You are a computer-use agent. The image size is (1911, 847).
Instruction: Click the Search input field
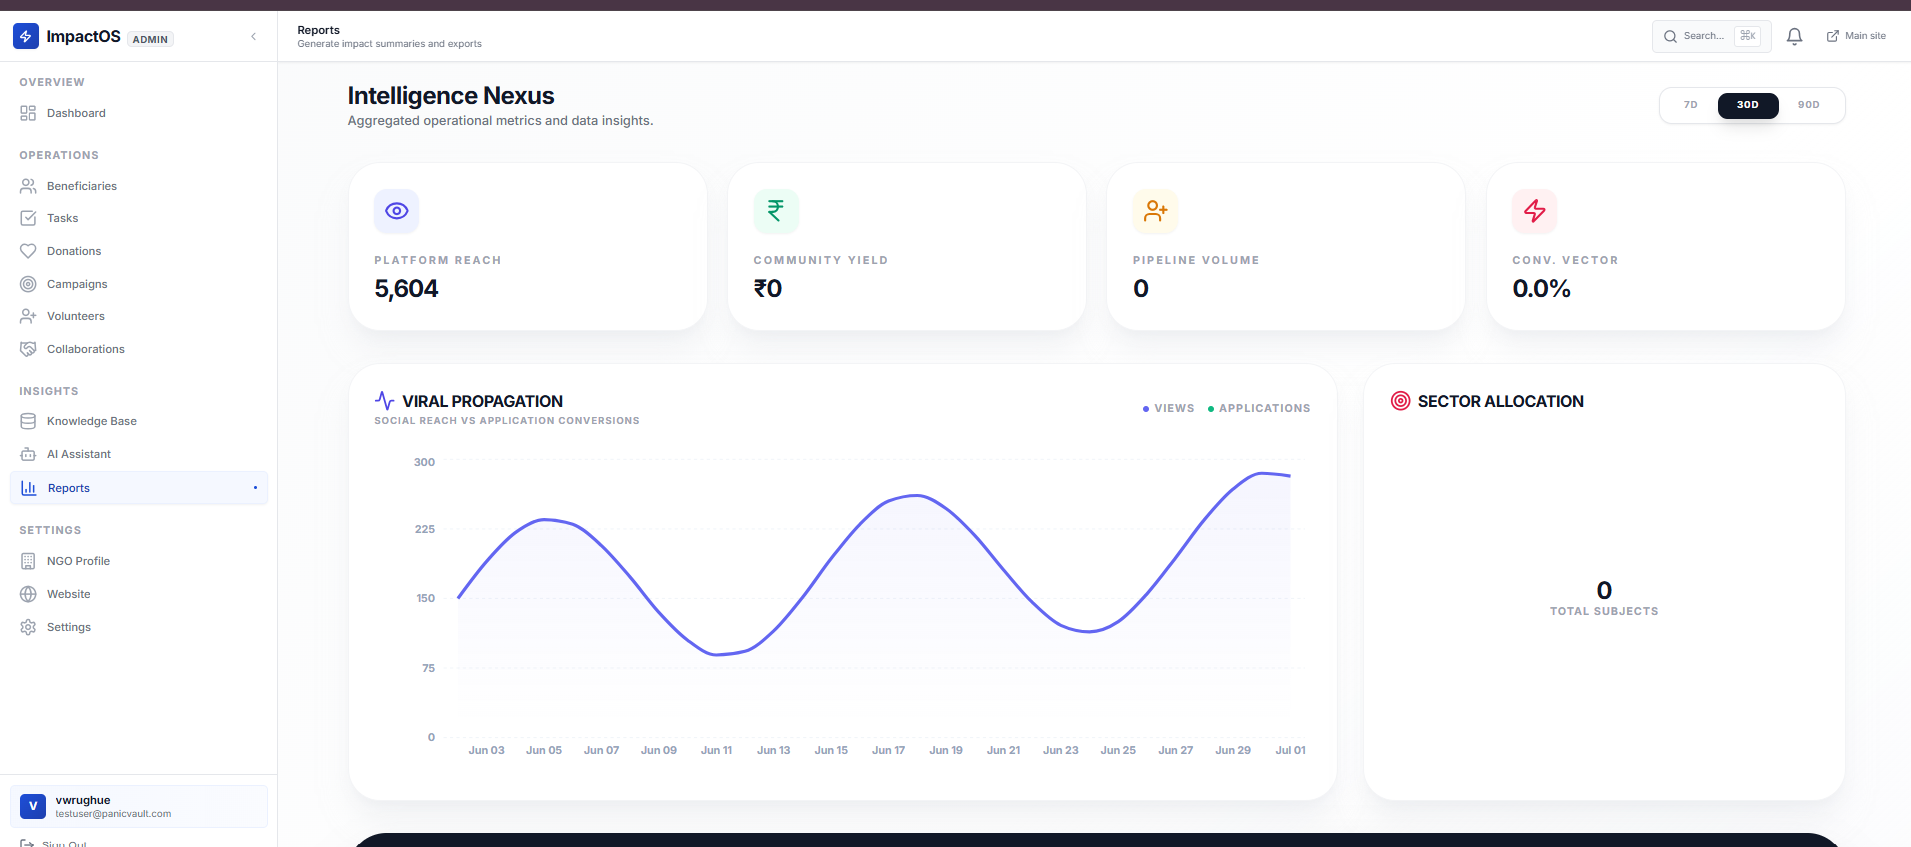coord(1711,36)
